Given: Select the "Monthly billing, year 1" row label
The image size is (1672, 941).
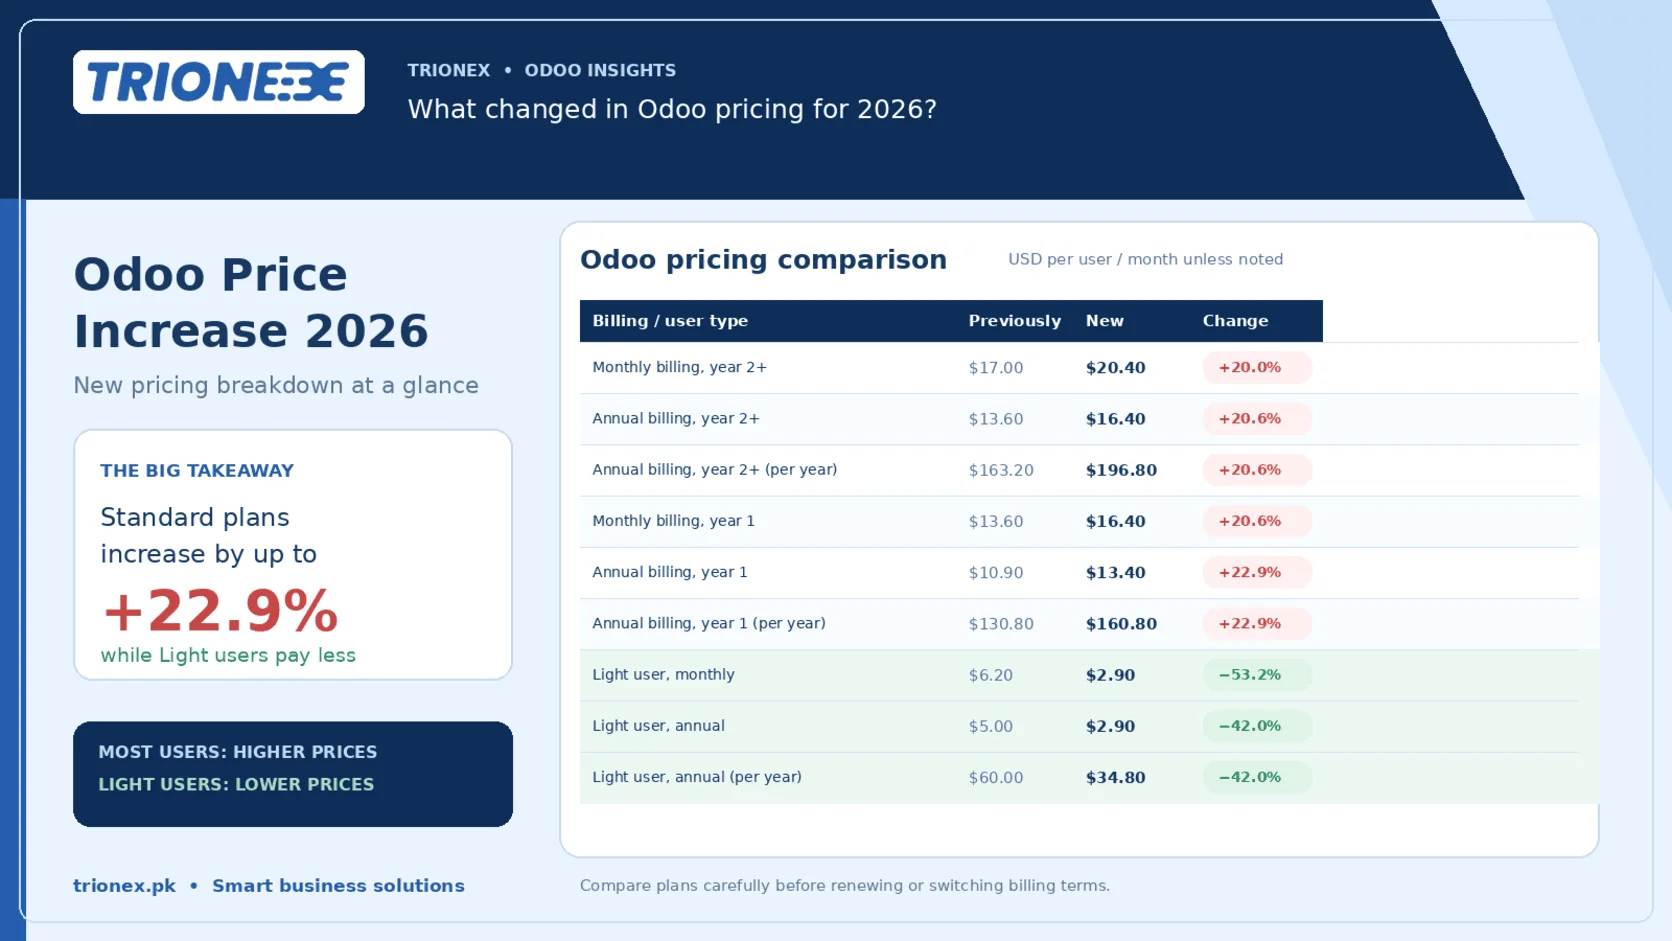Looking at the screenshot, I should [673, 521].
